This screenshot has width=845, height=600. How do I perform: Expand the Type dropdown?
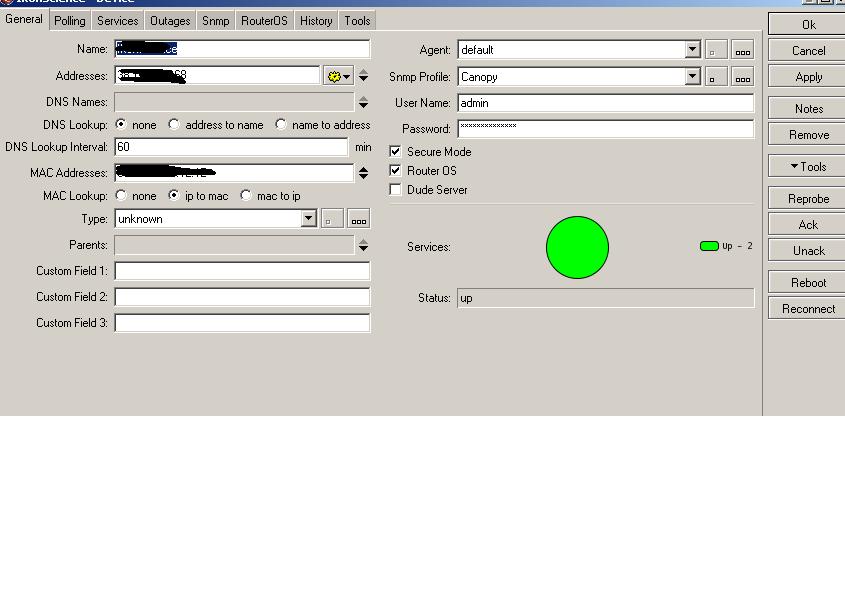pyautogui.click(x=308, y=218)
